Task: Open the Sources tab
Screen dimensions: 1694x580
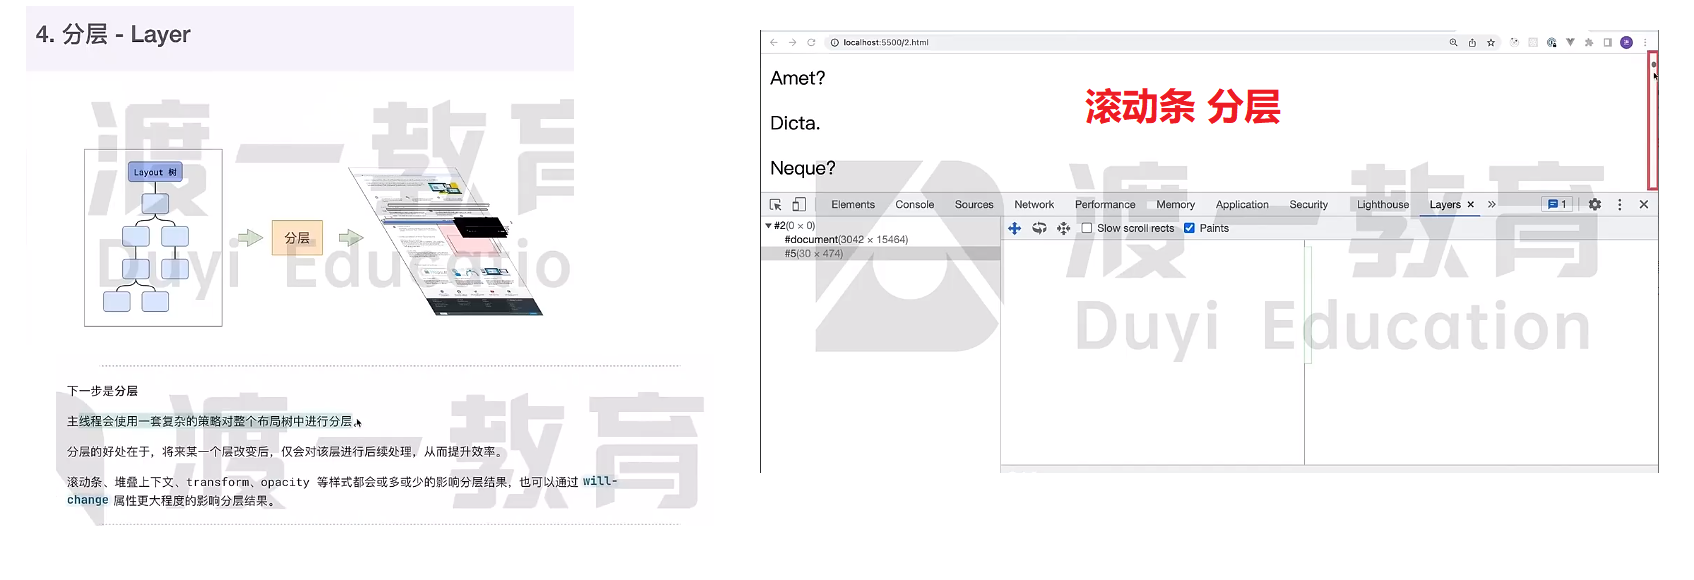Action: 974,204
